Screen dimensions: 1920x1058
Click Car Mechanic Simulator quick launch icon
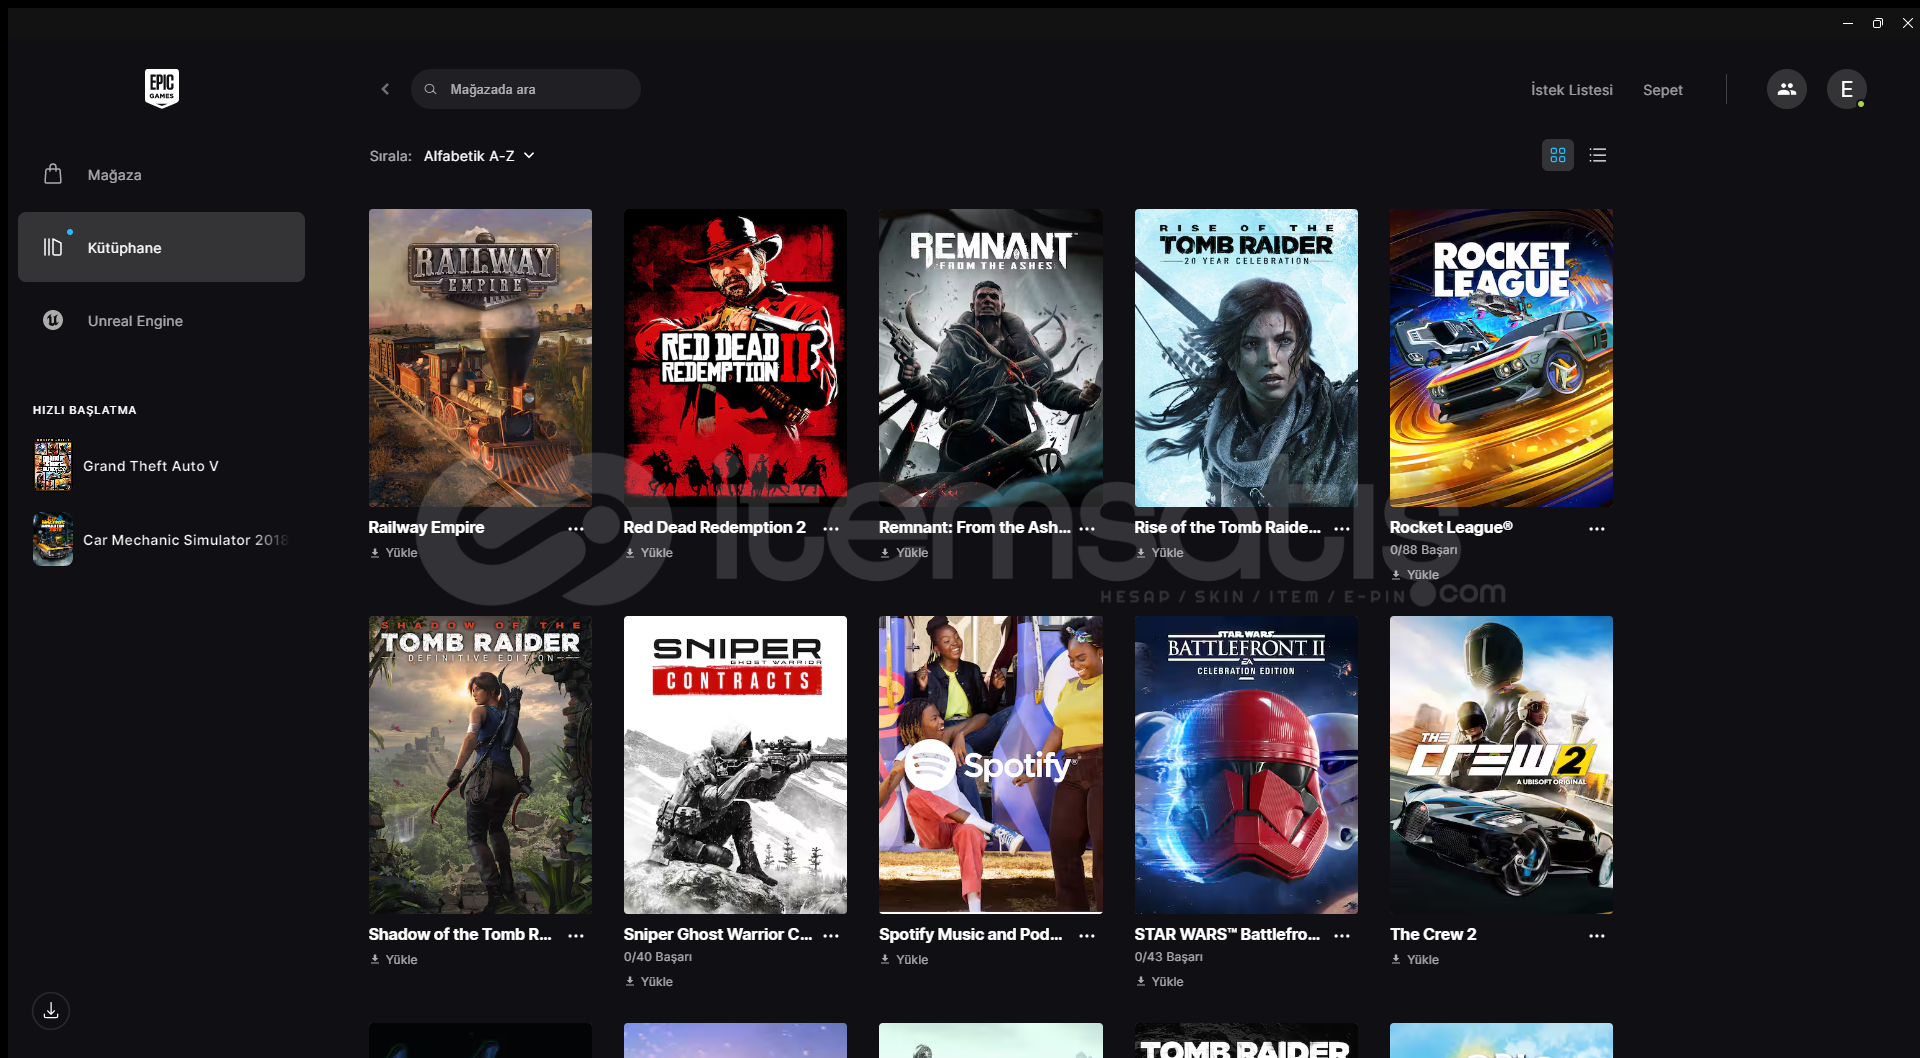pos(53,539)
